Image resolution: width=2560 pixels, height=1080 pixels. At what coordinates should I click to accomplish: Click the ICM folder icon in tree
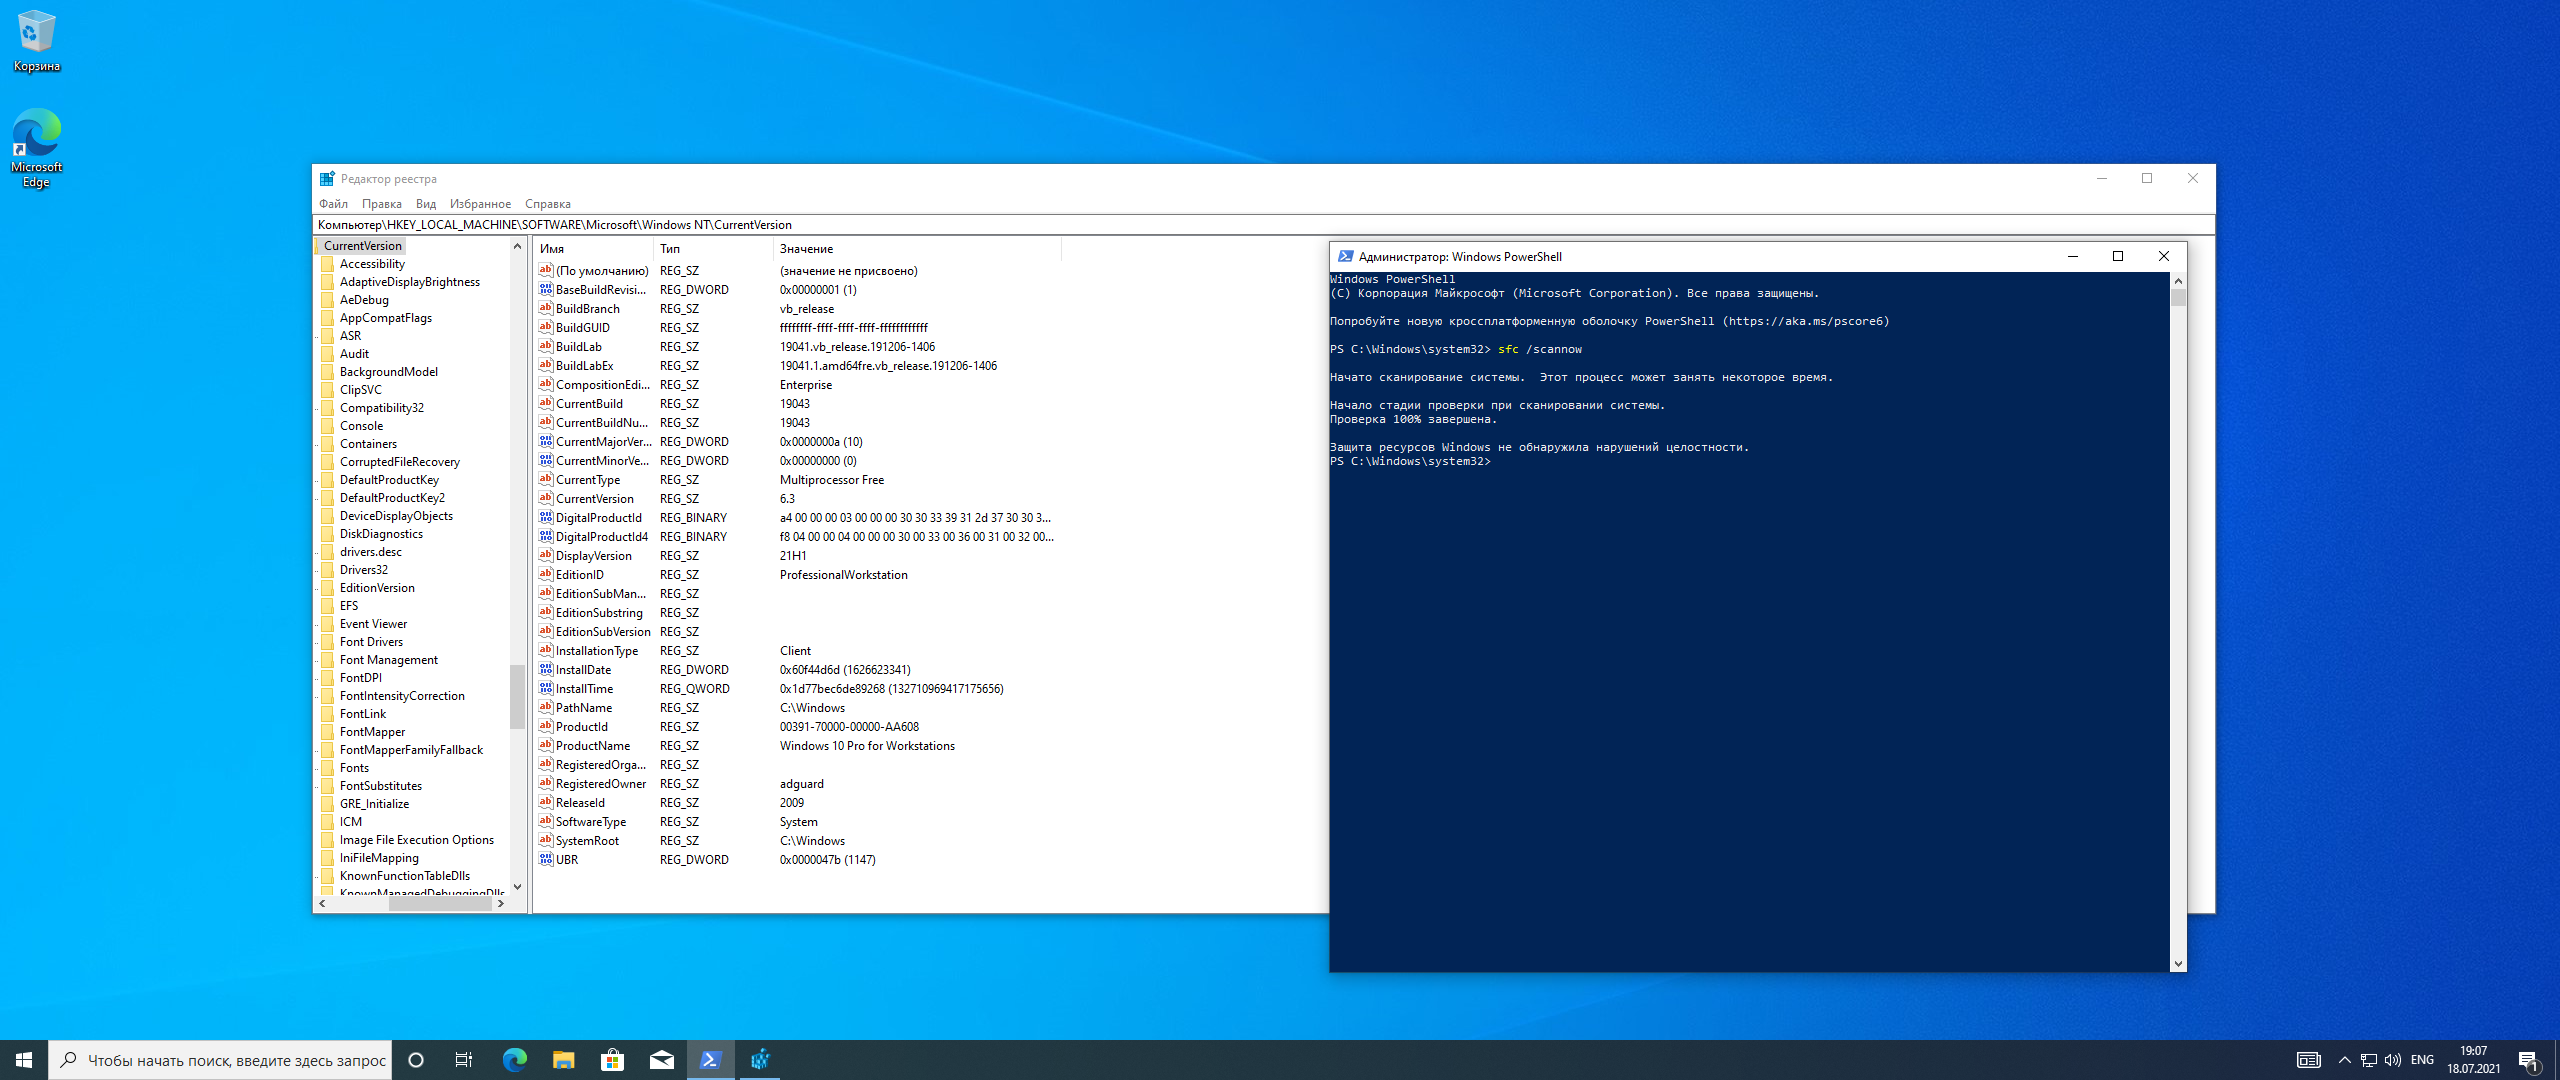click(328, 822)
